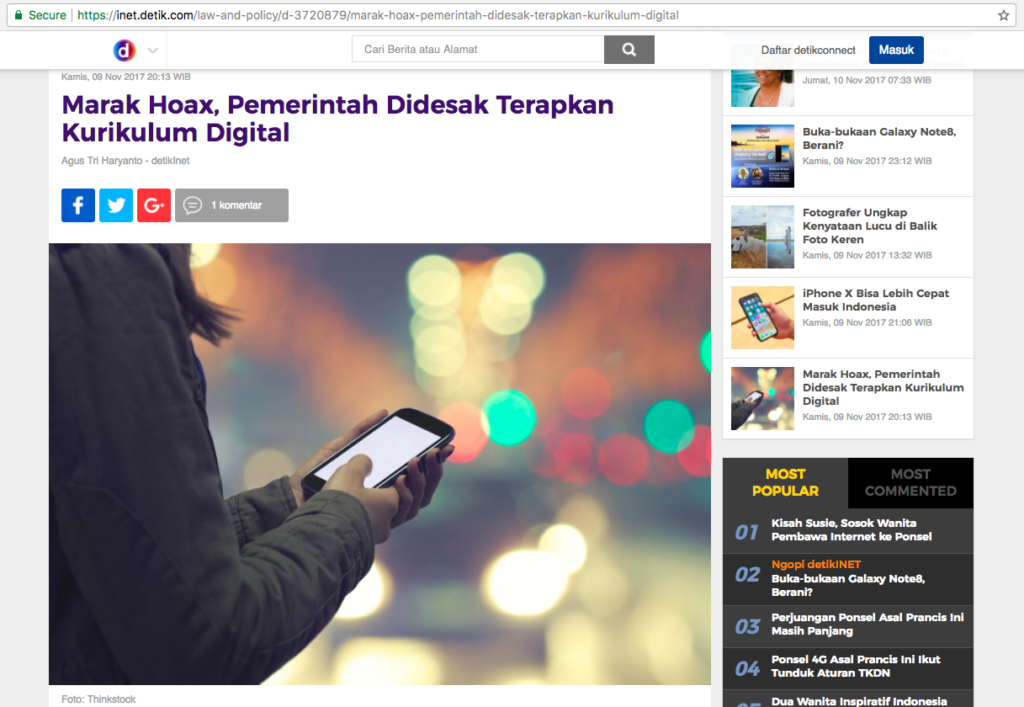Open the '1 komentar' comments button
The width and height of the screenshot is (1024, 707).
coord(232,205)
